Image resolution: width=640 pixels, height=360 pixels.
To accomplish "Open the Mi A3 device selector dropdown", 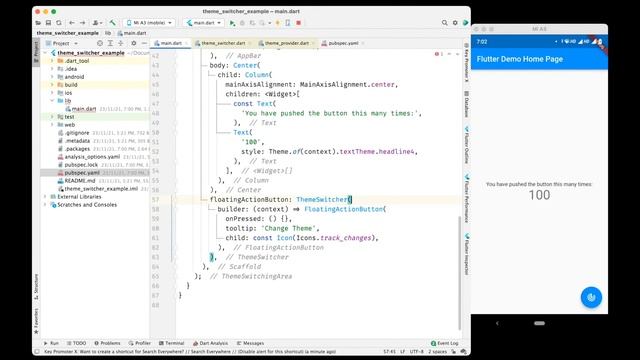I will (149, 23).
